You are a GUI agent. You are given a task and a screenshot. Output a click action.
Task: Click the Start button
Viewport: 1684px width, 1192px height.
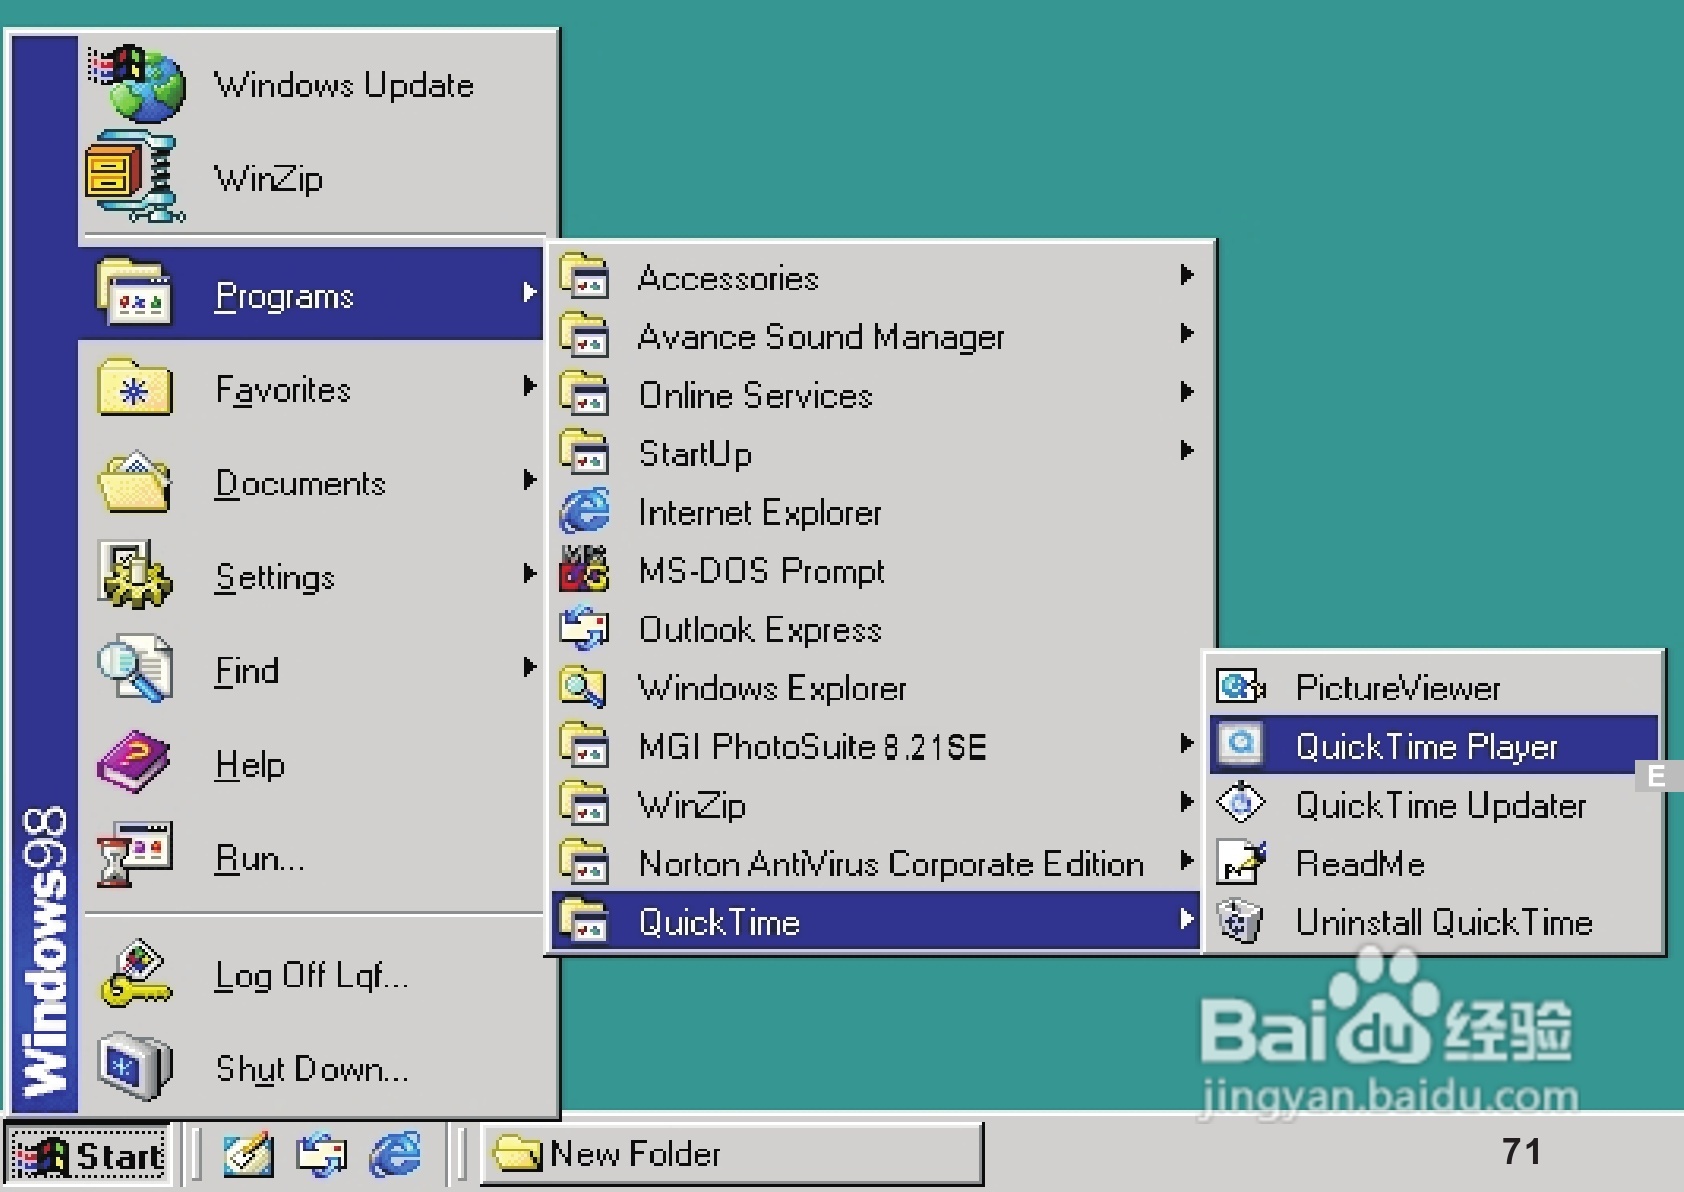pos(89,1155)
